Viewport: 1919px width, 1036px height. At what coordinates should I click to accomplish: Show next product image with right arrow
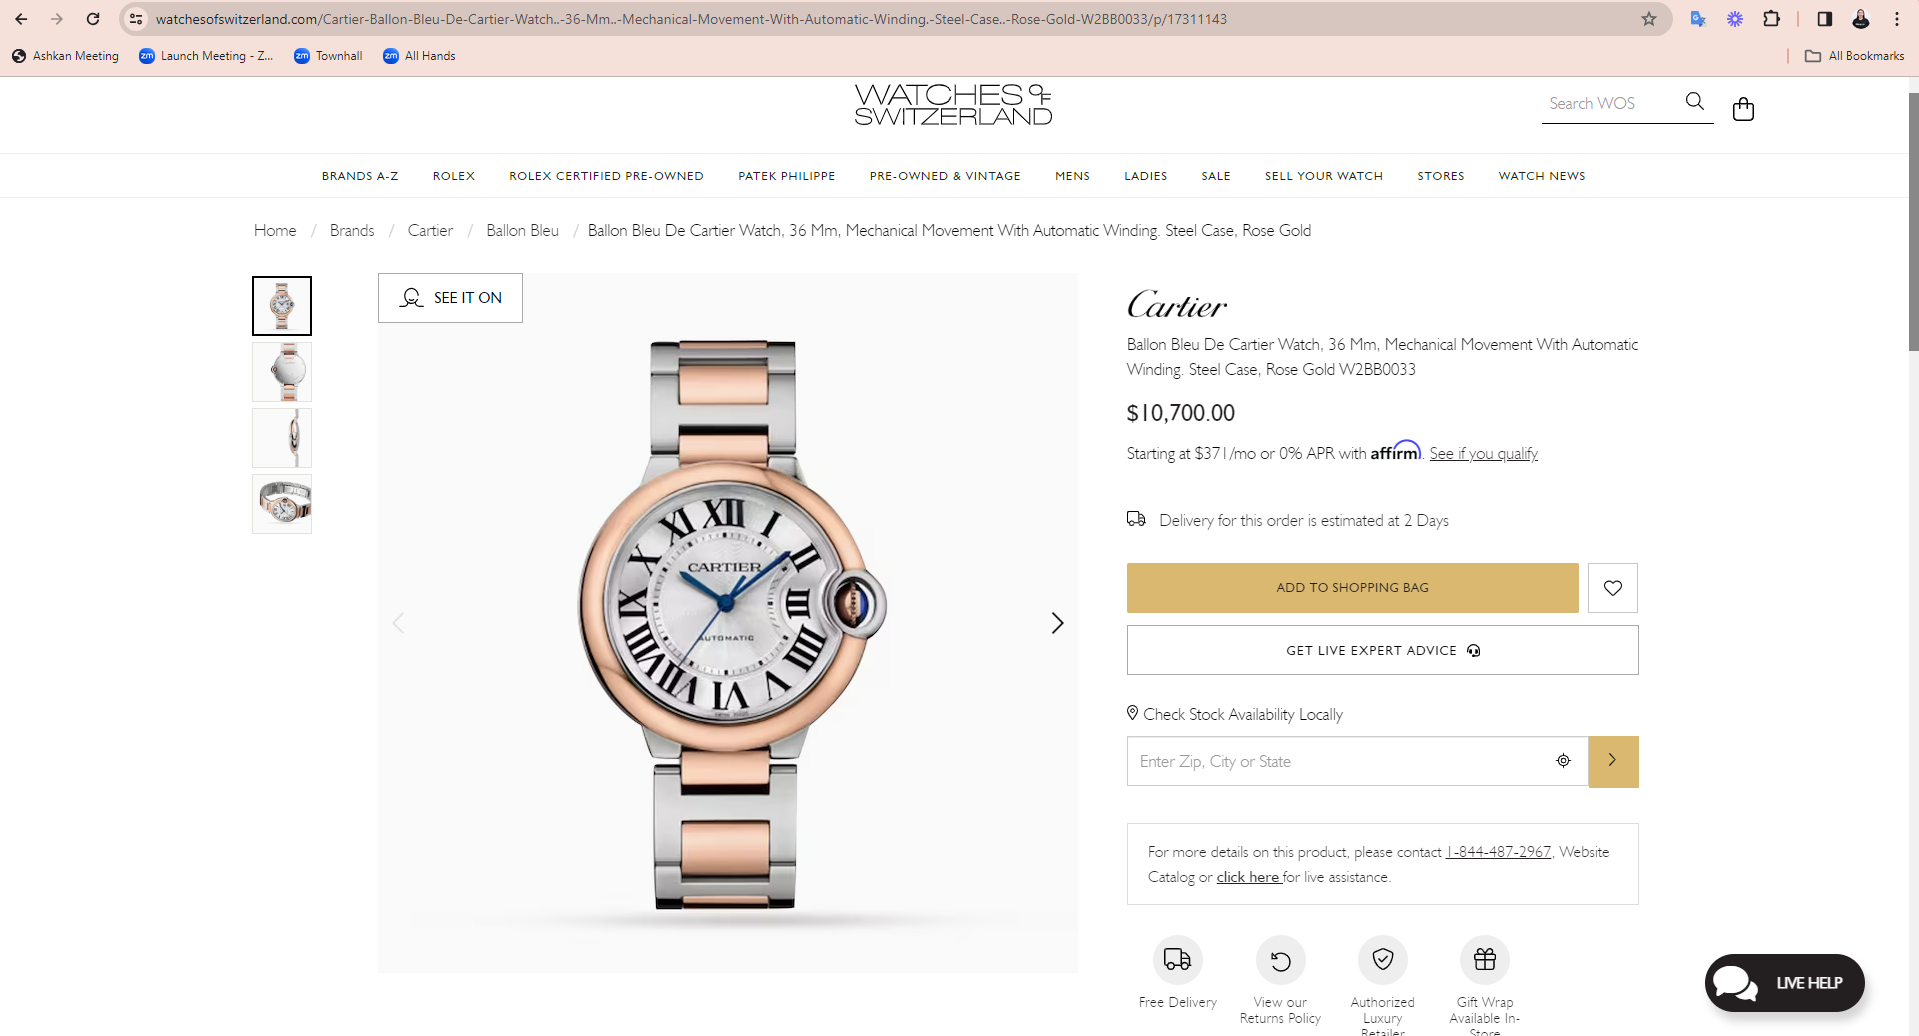[1057, 623]
